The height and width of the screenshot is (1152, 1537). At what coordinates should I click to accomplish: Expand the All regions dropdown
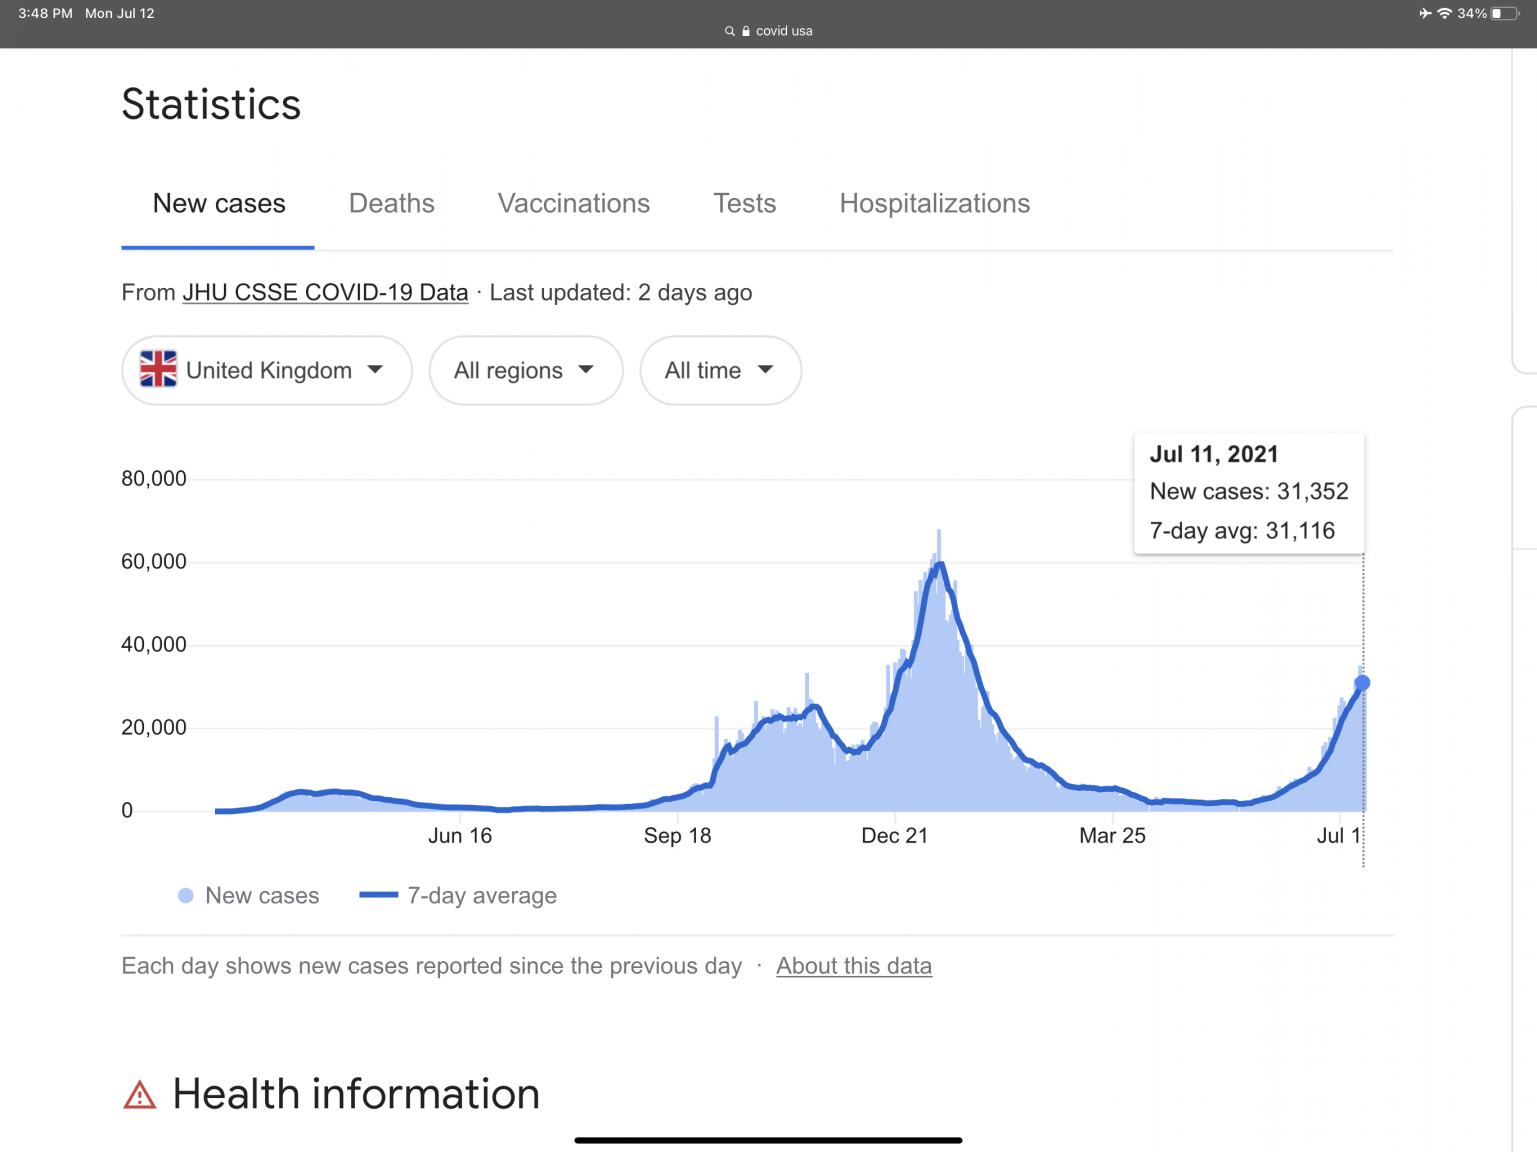526,371
